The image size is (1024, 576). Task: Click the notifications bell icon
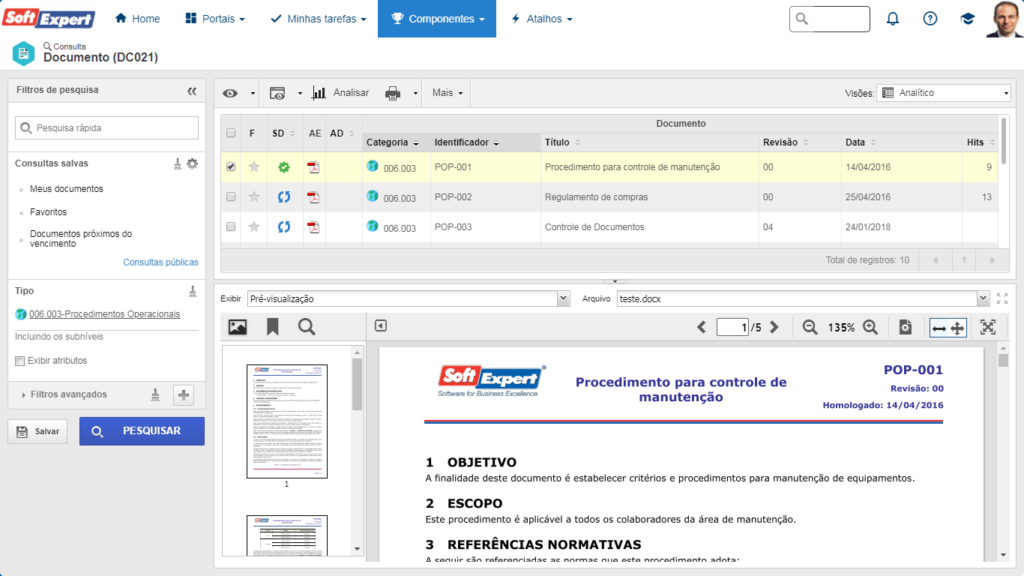pos(893,18)
